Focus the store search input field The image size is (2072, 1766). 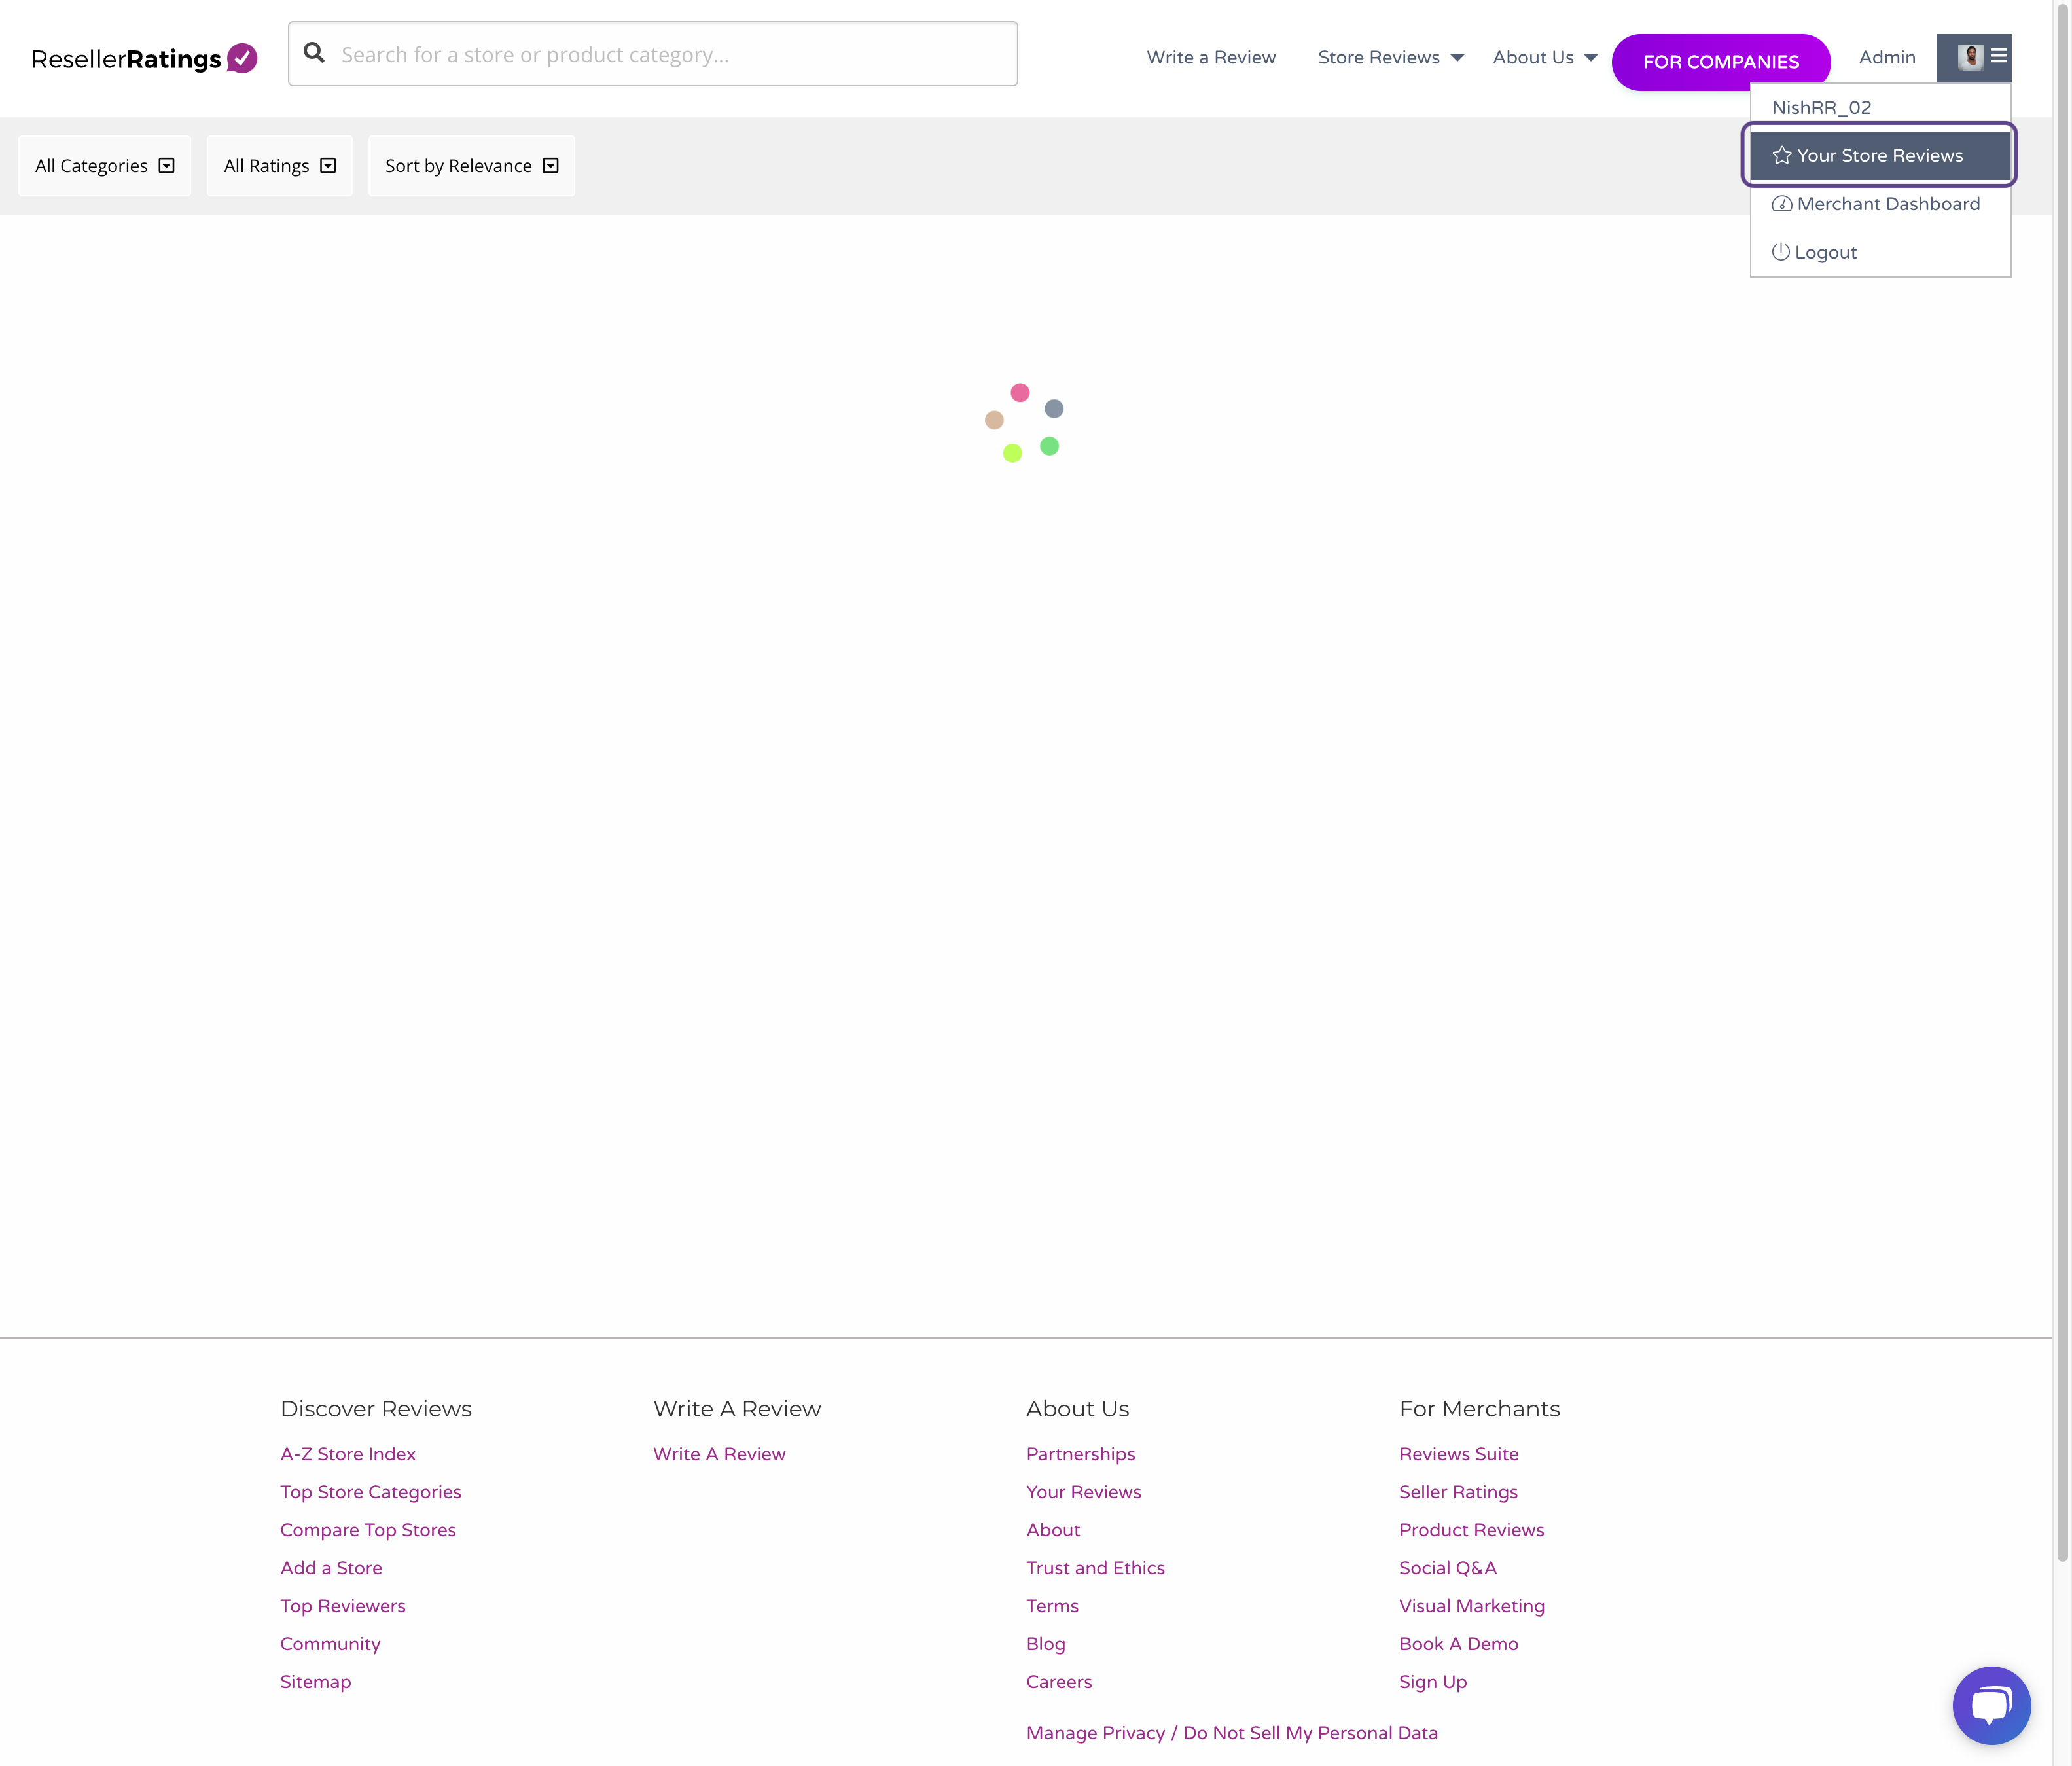tap(653, 54)
